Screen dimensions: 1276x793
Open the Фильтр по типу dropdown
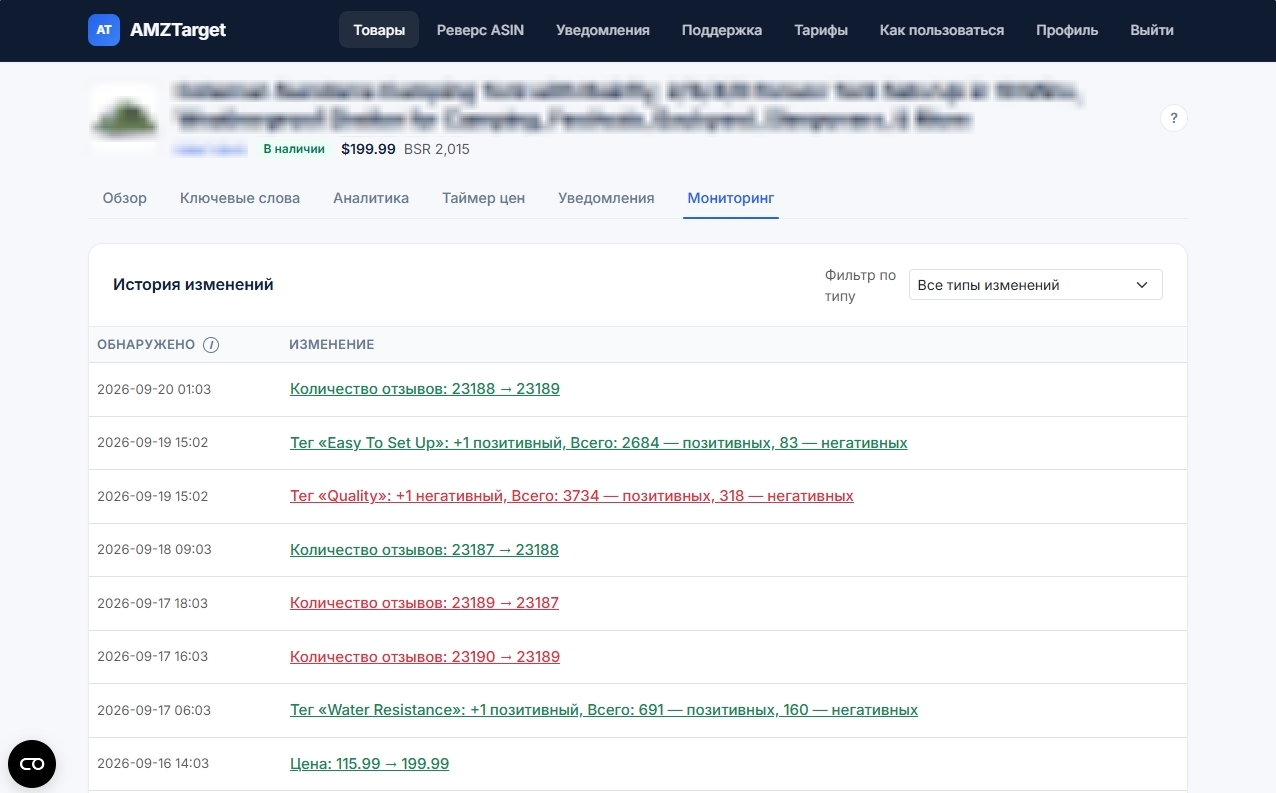(x=1035, y=285)
